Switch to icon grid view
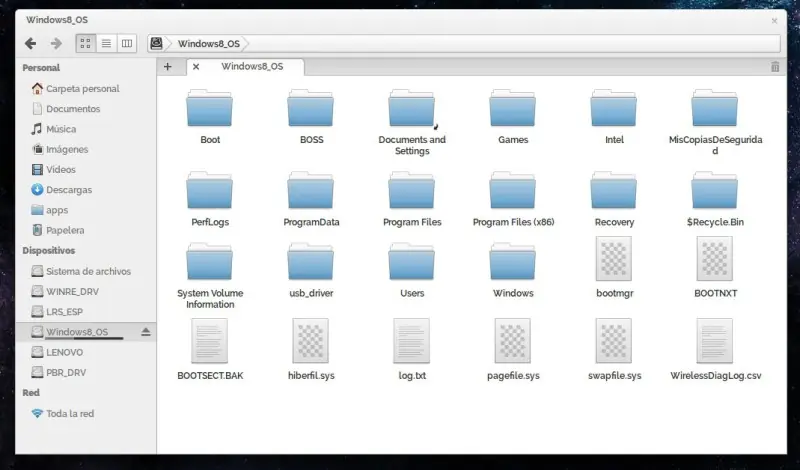Viewport: 800px width, 470px height. click(x=86, y=43)
